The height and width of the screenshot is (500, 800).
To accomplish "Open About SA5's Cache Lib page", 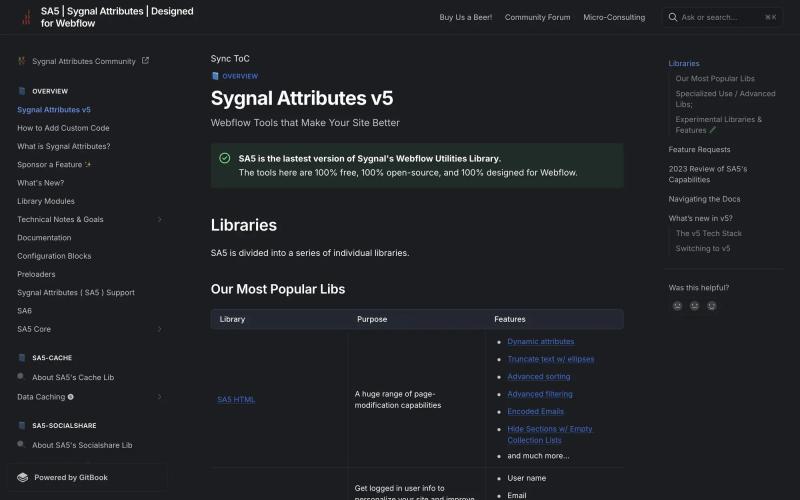I will coord(73,378).
